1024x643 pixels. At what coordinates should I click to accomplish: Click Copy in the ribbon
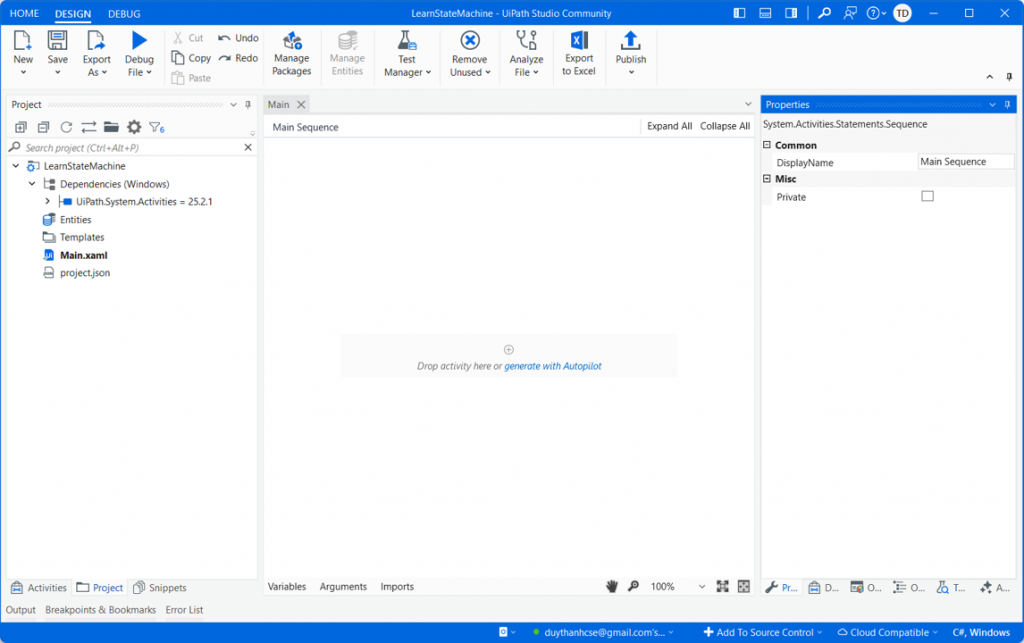click(x=191, y=58)
